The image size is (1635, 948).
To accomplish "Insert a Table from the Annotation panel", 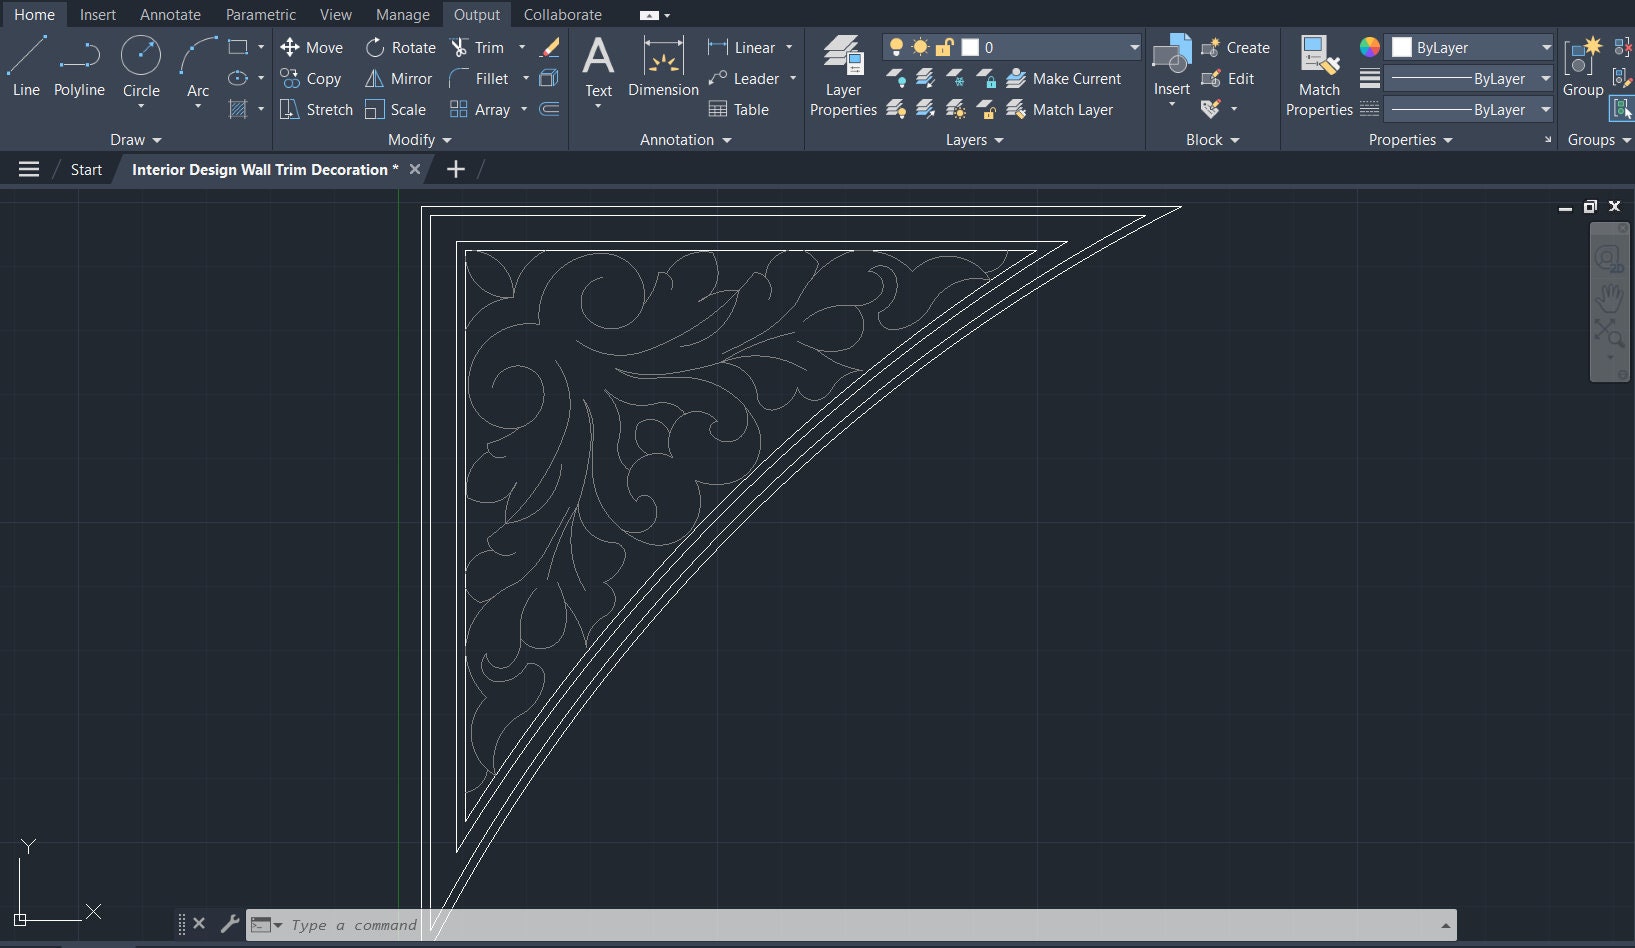I will click(740, 110).
